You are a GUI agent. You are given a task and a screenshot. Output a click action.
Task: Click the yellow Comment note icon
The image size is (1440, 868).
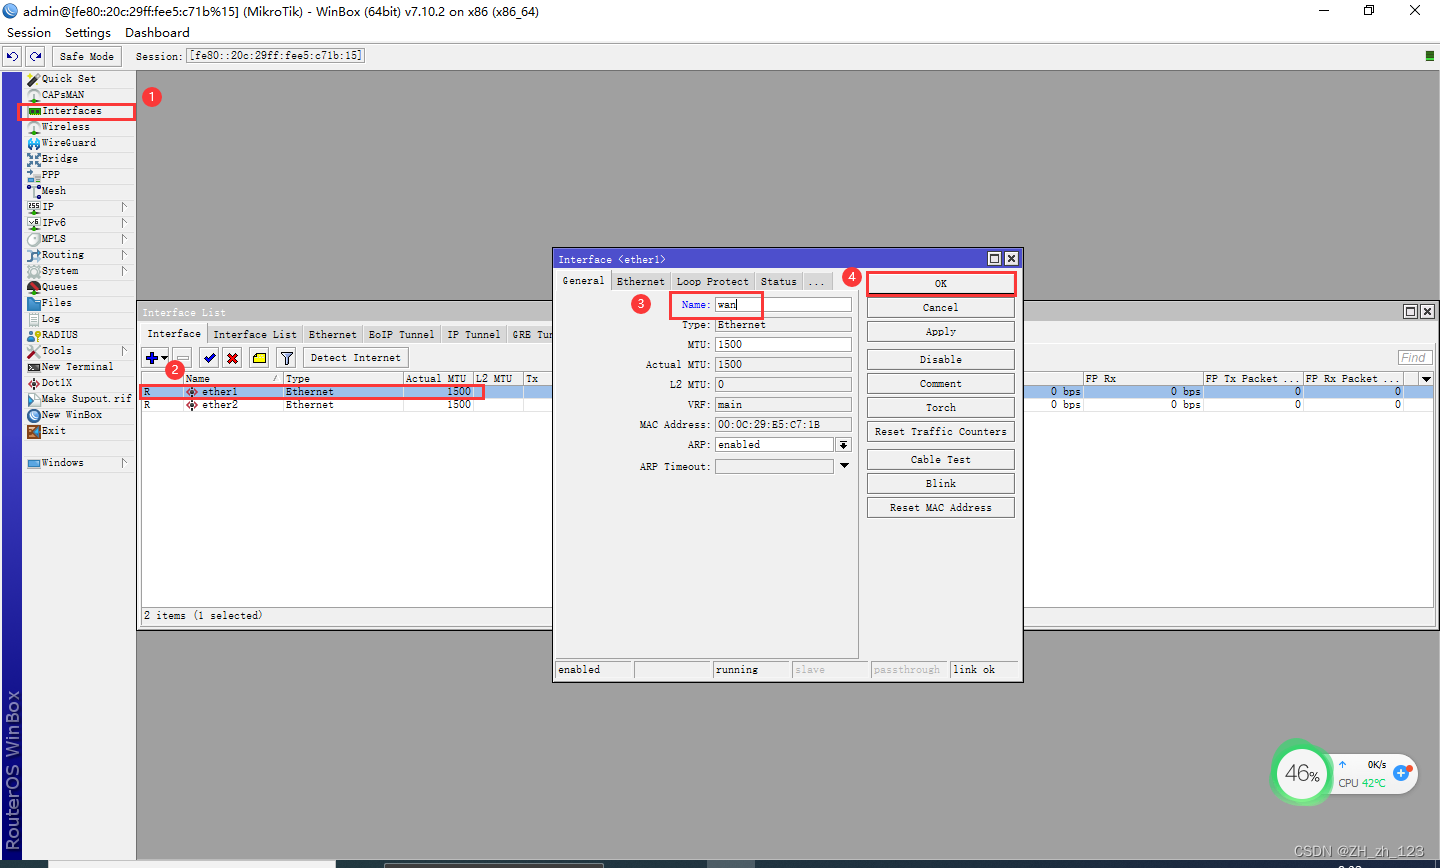(x=259, y=358)
